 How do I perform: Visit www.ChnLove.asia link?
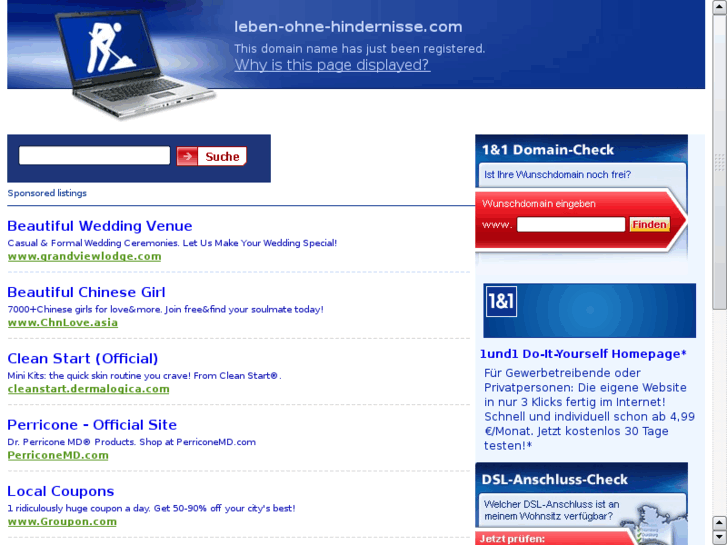click(x=63, y=322)
